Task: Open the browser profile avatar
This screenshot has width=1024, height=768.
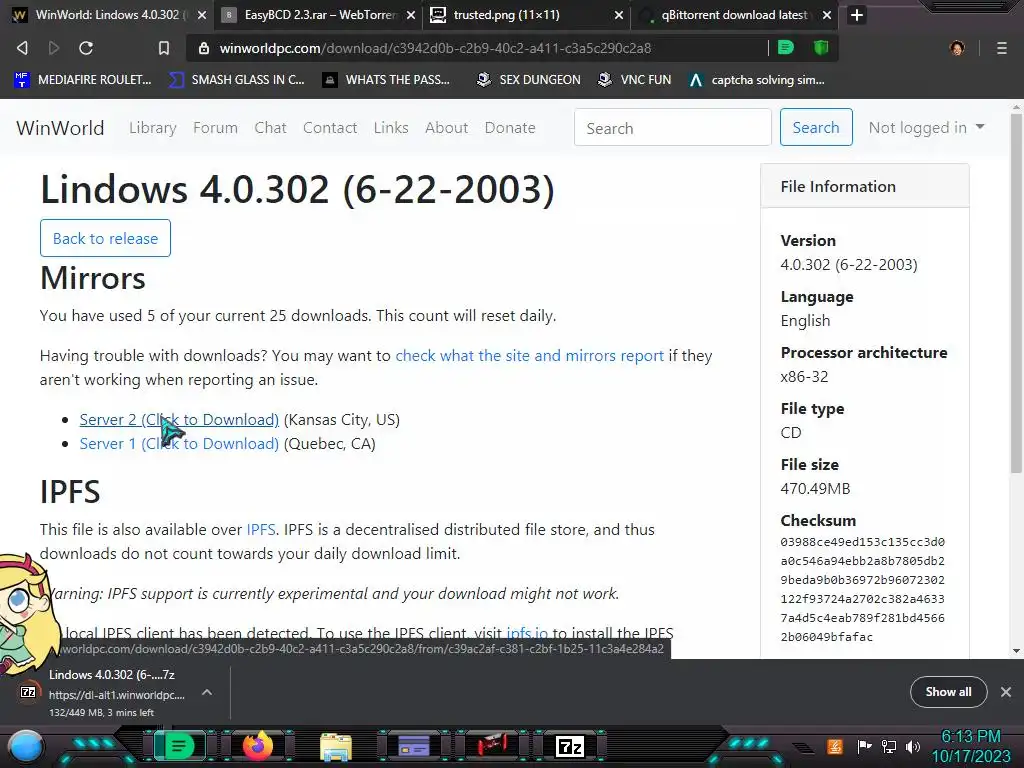Action: tap(957, 48)
